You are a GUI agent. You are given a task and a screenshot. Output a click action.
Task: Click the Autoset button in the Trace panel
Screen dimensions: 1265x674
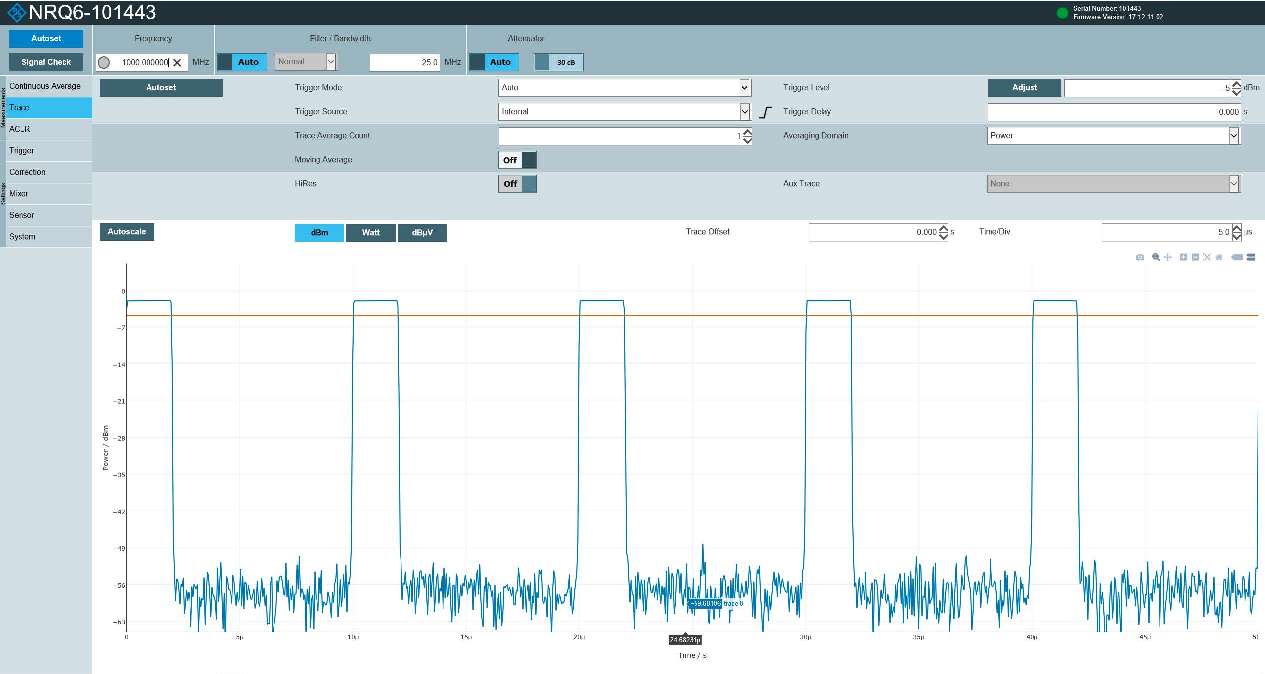[x=161, y=87]
